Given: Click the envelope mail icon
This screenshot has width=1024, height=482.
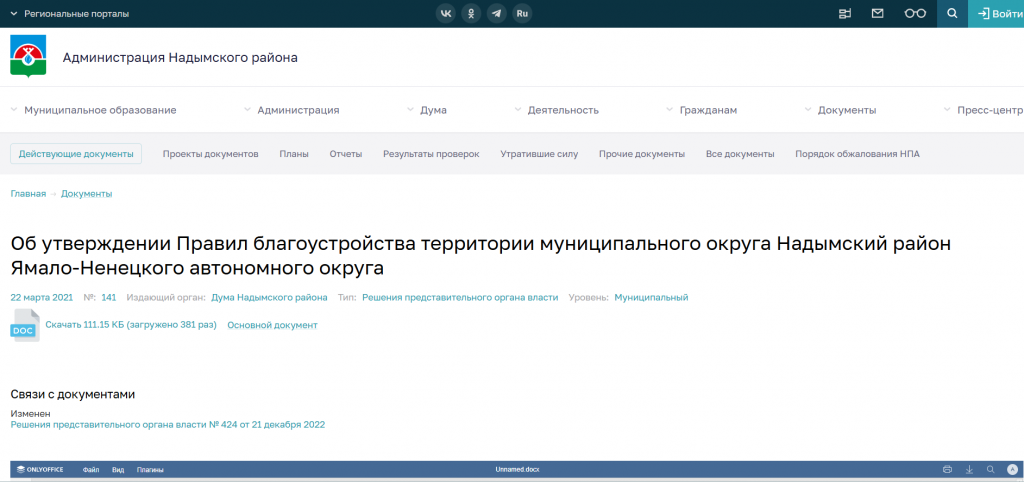Looking at the screenshot, I should (x=877, y=14).
